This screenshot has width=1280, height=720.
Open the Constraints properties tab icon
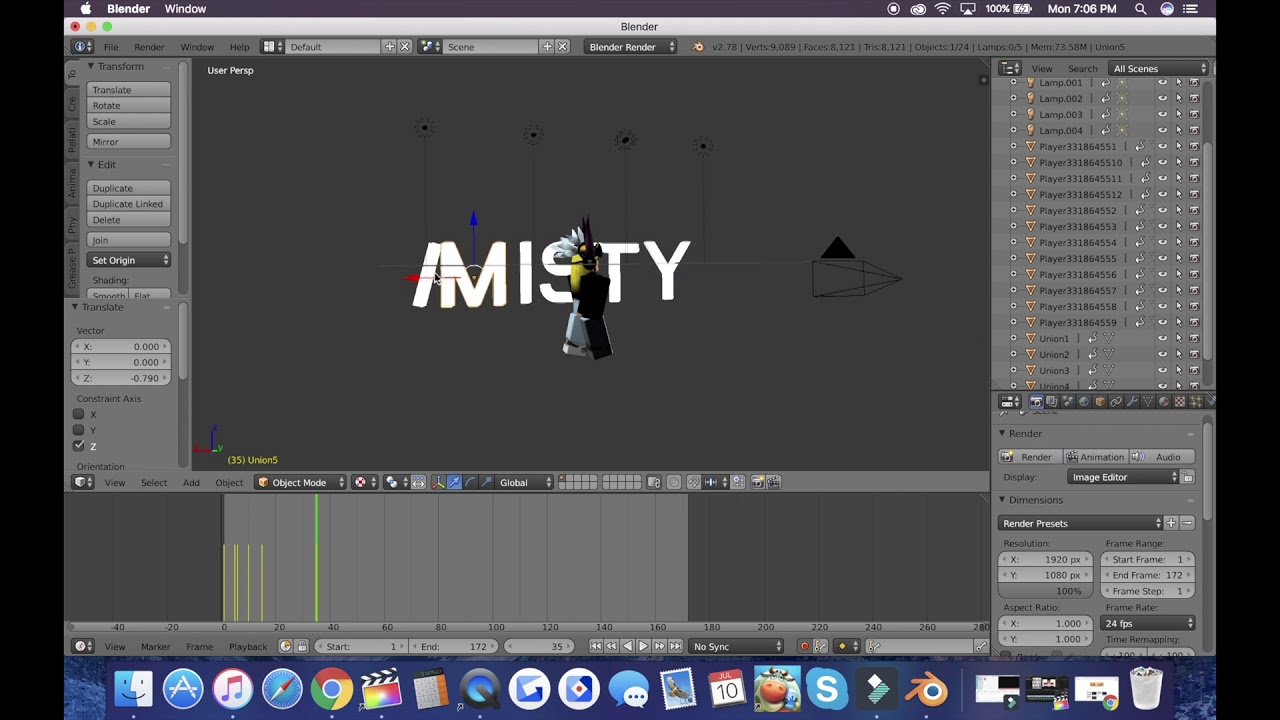click(x=1116, y=402)
